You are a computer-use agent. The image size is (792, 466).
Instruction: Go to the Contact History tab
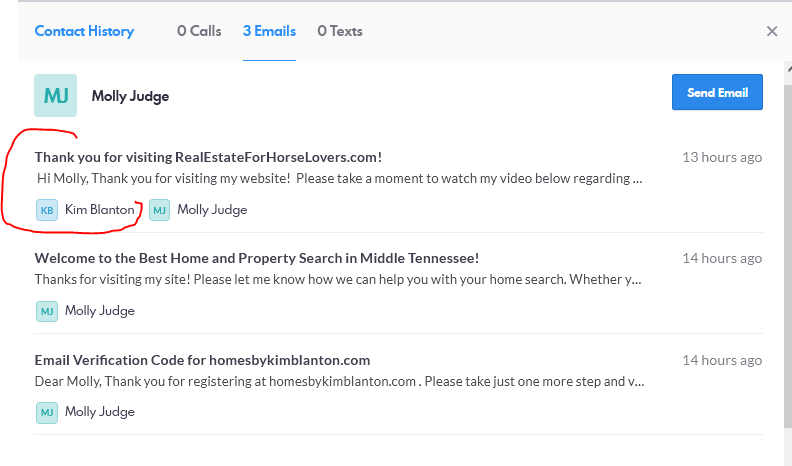pyautogui.click(x=84, y=31)
